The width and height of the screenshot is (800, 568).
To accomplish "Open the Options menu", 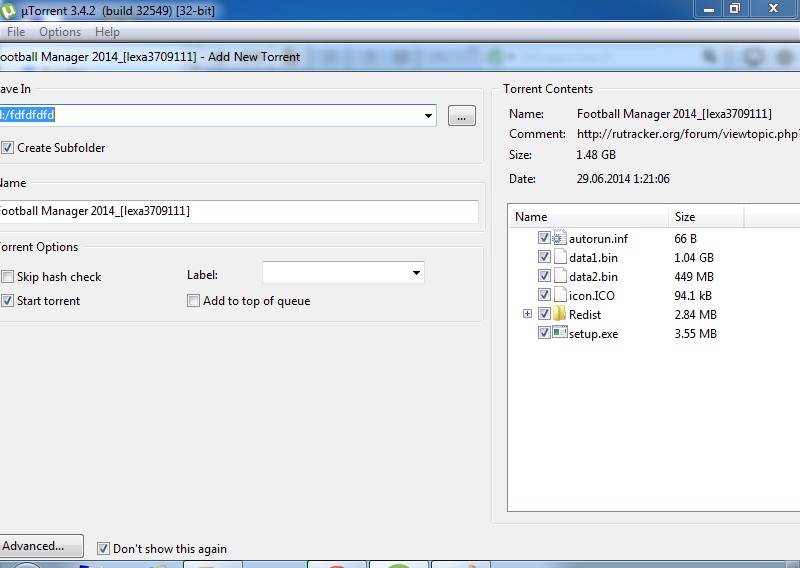I will [x=60, y=32].
